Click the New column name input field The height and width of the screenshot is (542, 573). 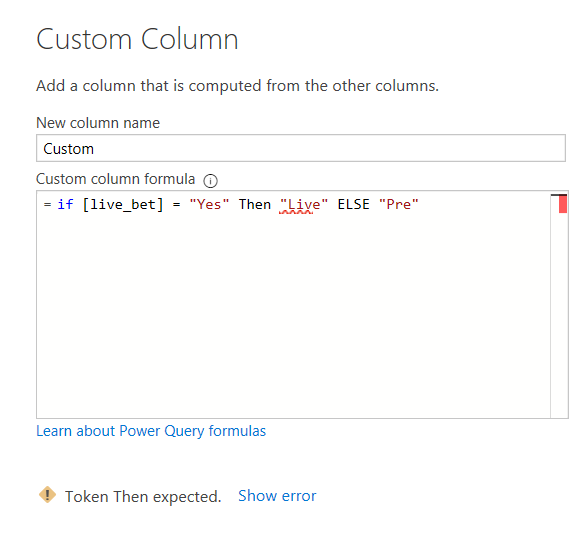[x=301, y=148]
